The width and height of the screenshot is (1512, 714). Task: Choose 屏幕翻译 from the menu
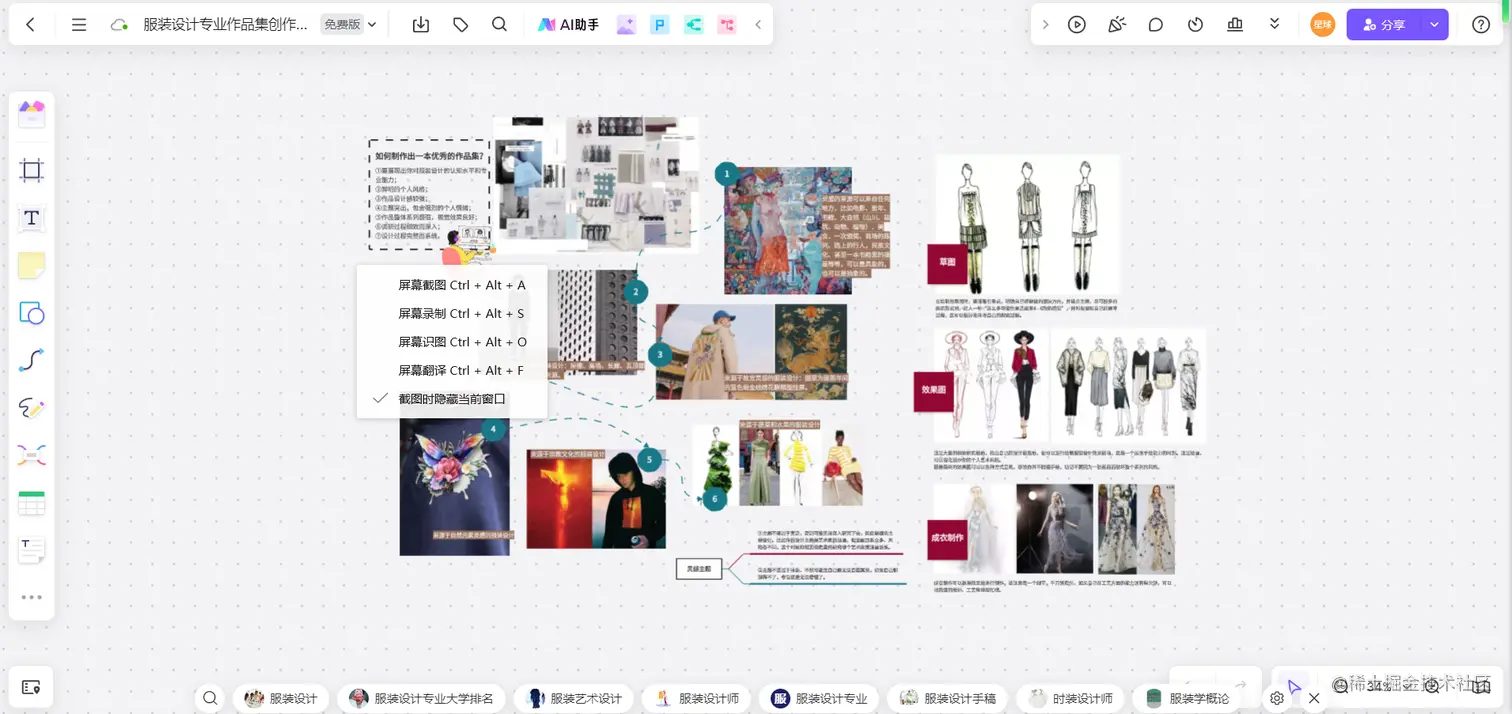(x=460, y=370)
